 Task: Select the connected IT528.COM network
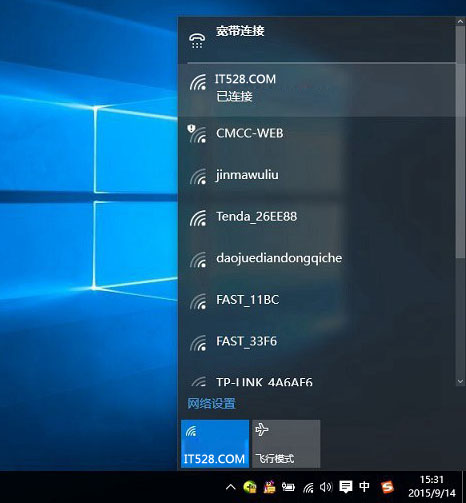(x=317, y=89)
